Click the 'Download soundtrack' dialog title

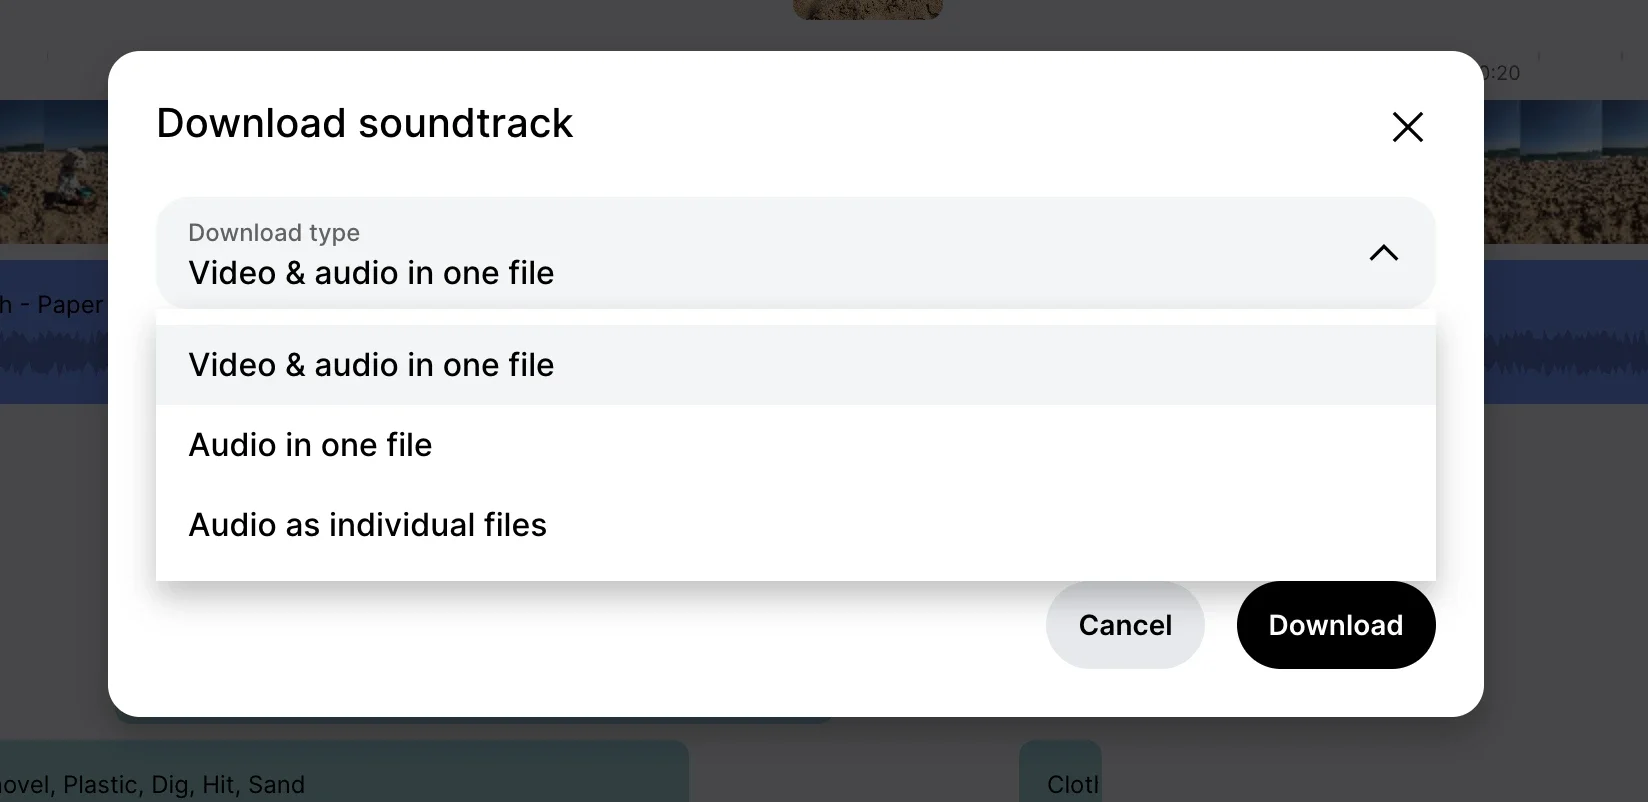click(365, 124)
